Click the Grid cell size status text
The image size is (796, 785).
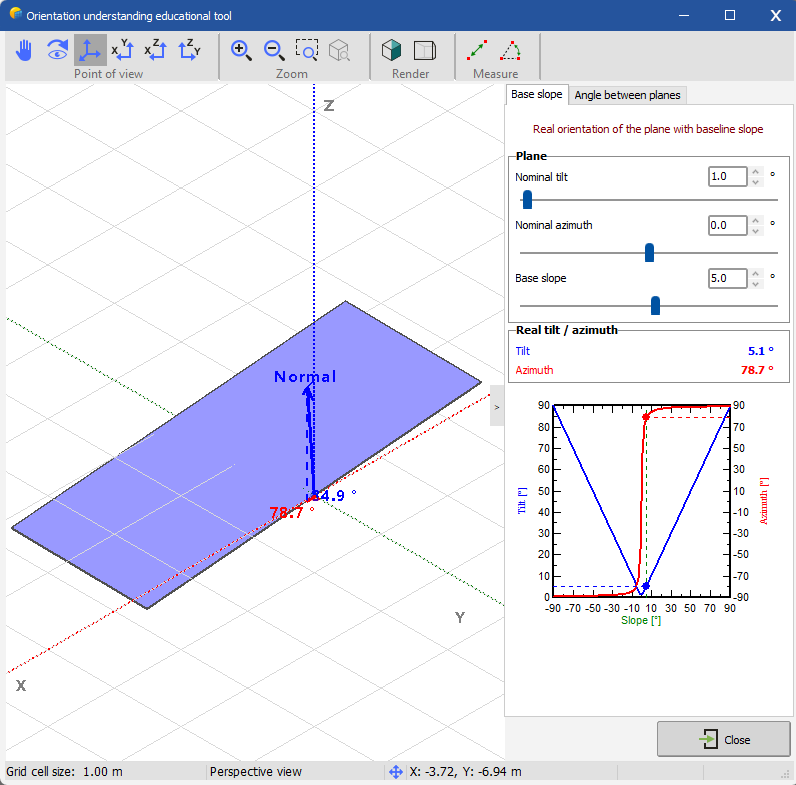click(64, 772)
